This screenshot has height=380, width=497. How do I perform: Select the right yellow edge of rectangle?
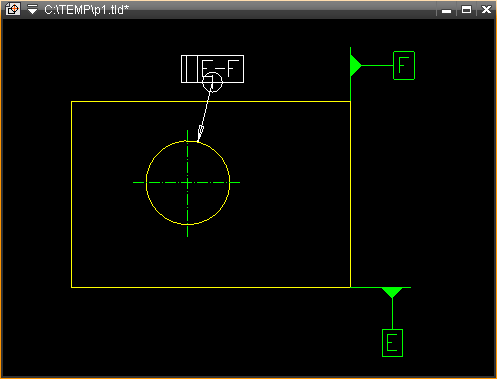point(351,194)
